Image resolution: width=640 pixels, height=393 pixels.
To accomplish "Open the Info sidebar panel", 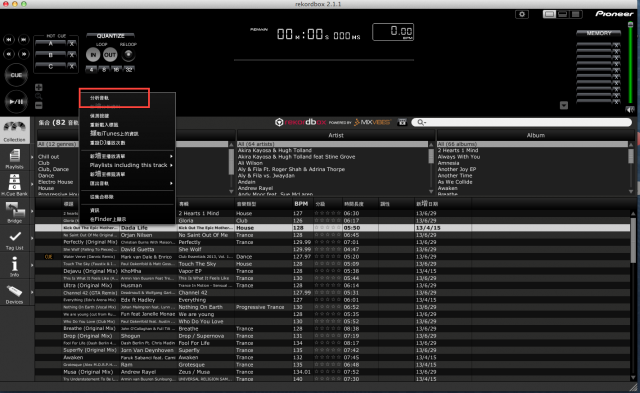I will [15, 266].
